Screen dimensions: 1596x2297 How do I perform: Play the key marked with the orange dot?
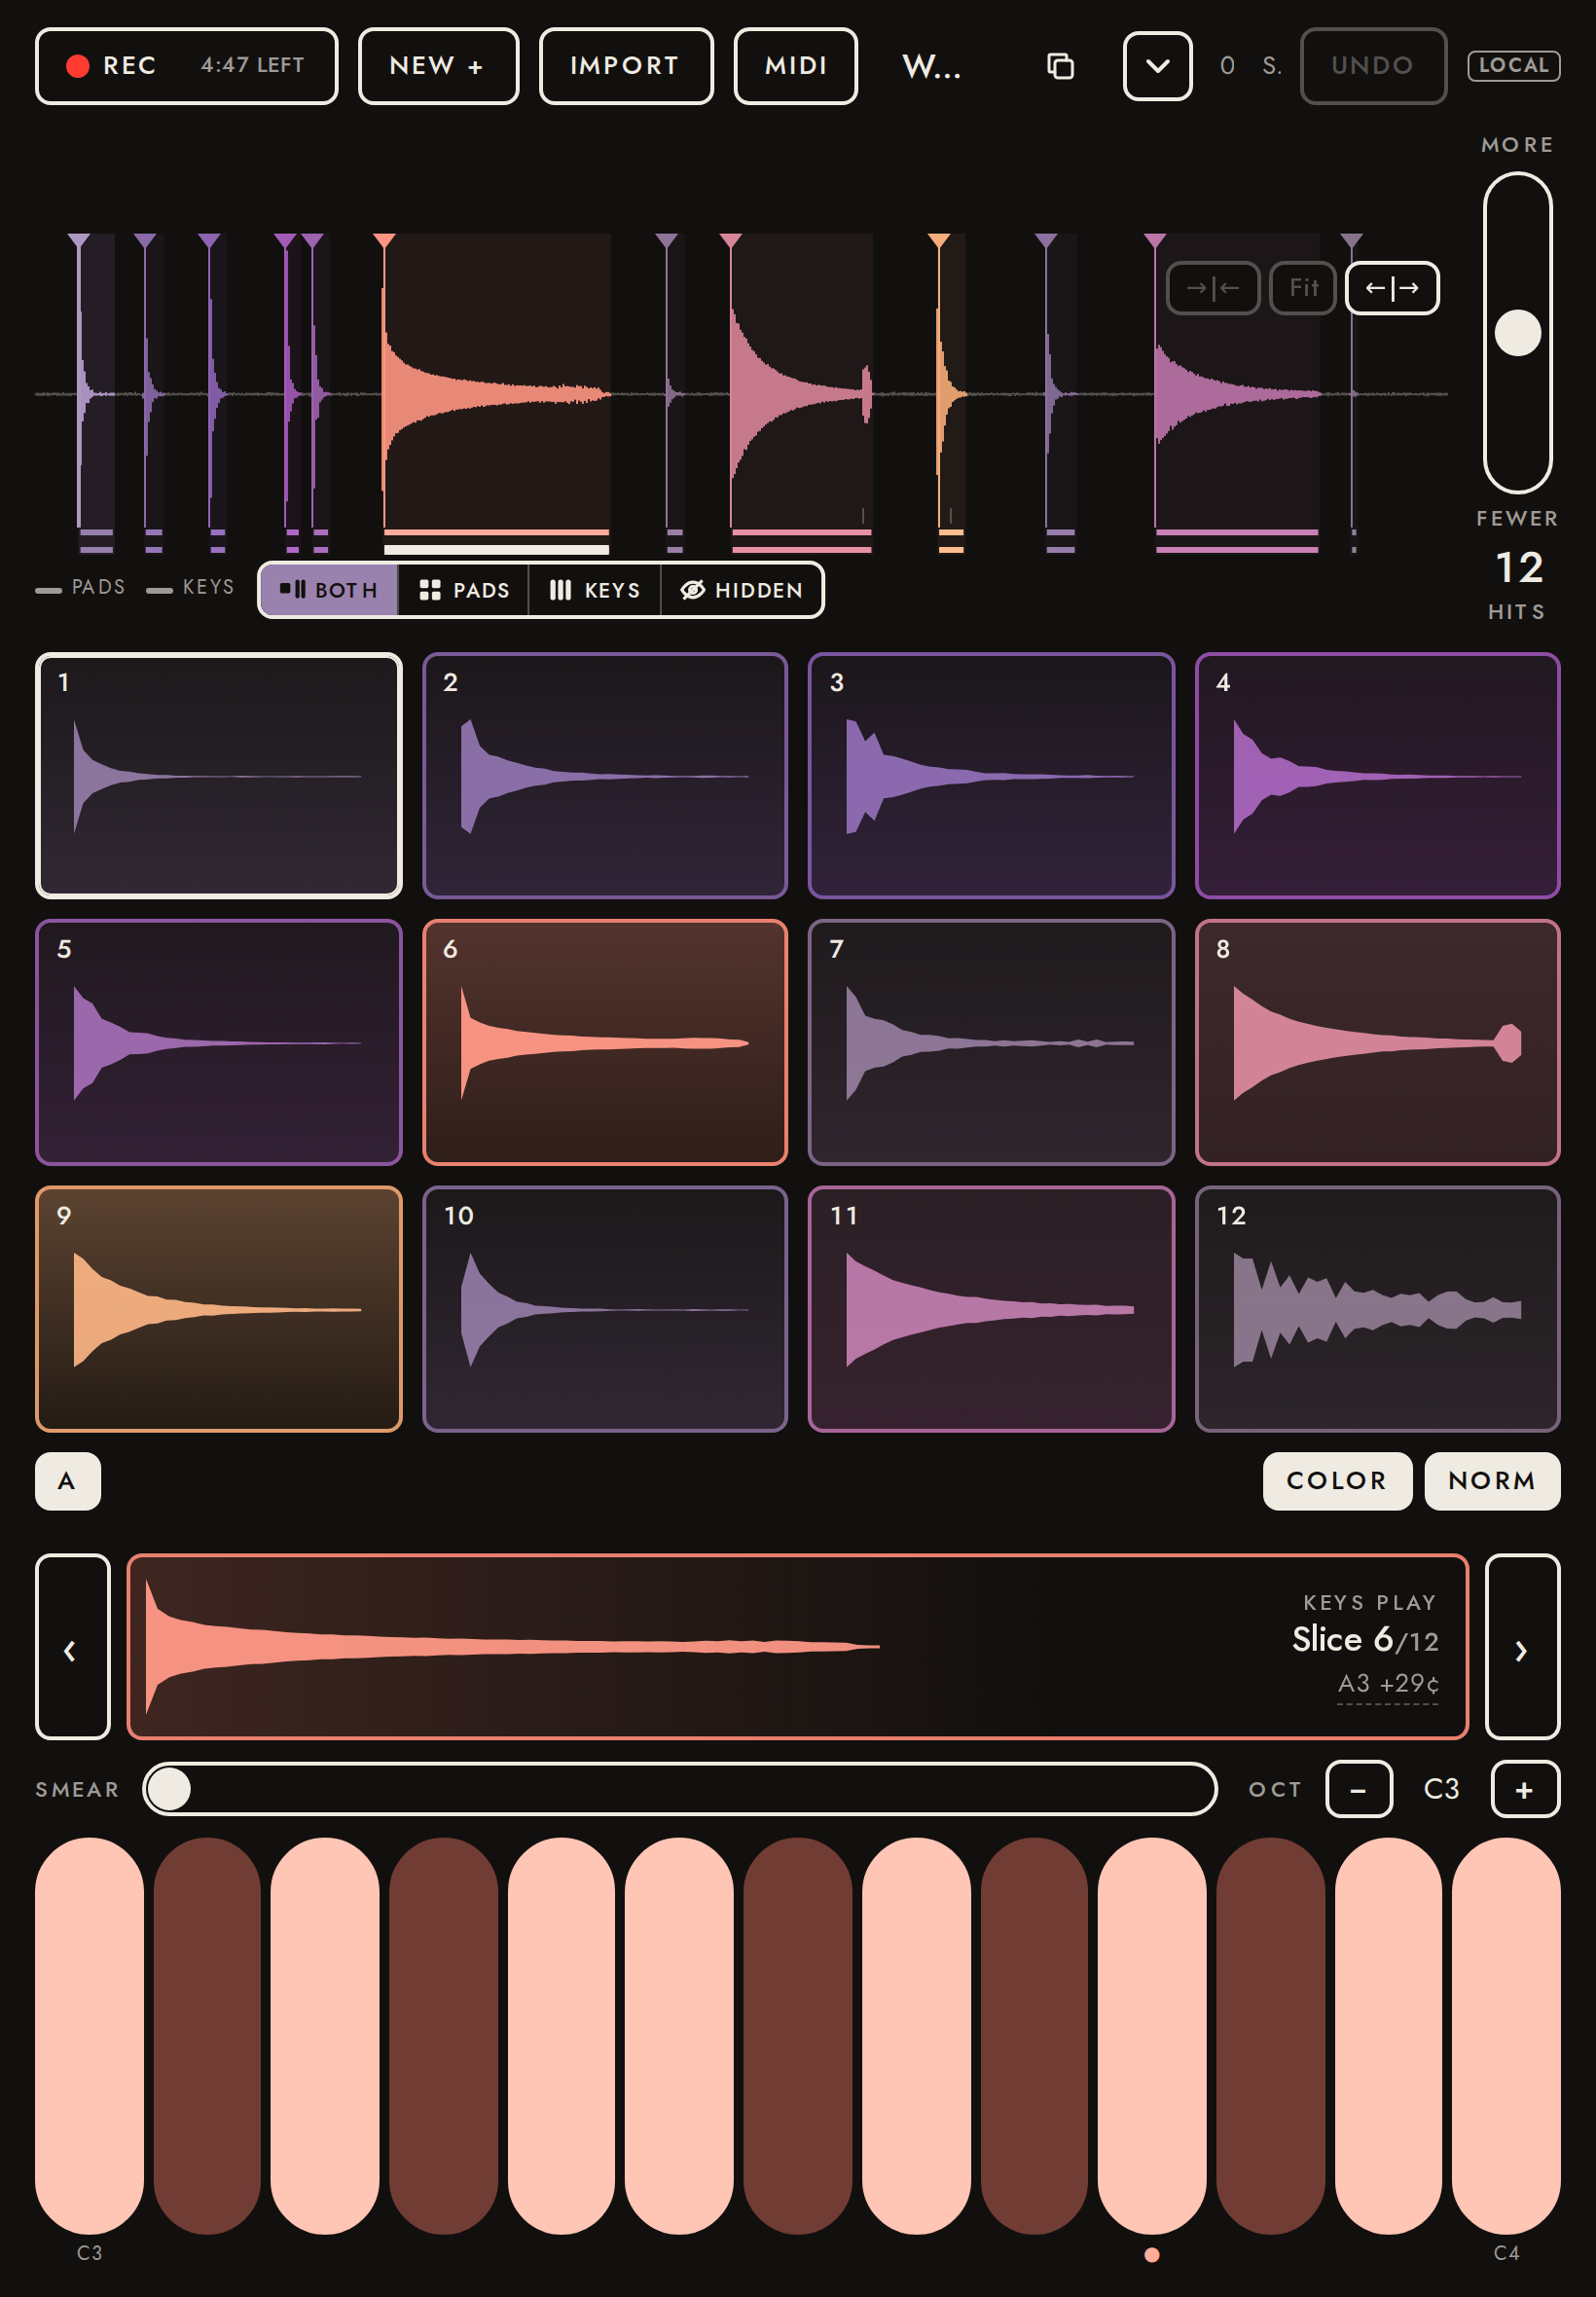coord(1152,2035)
